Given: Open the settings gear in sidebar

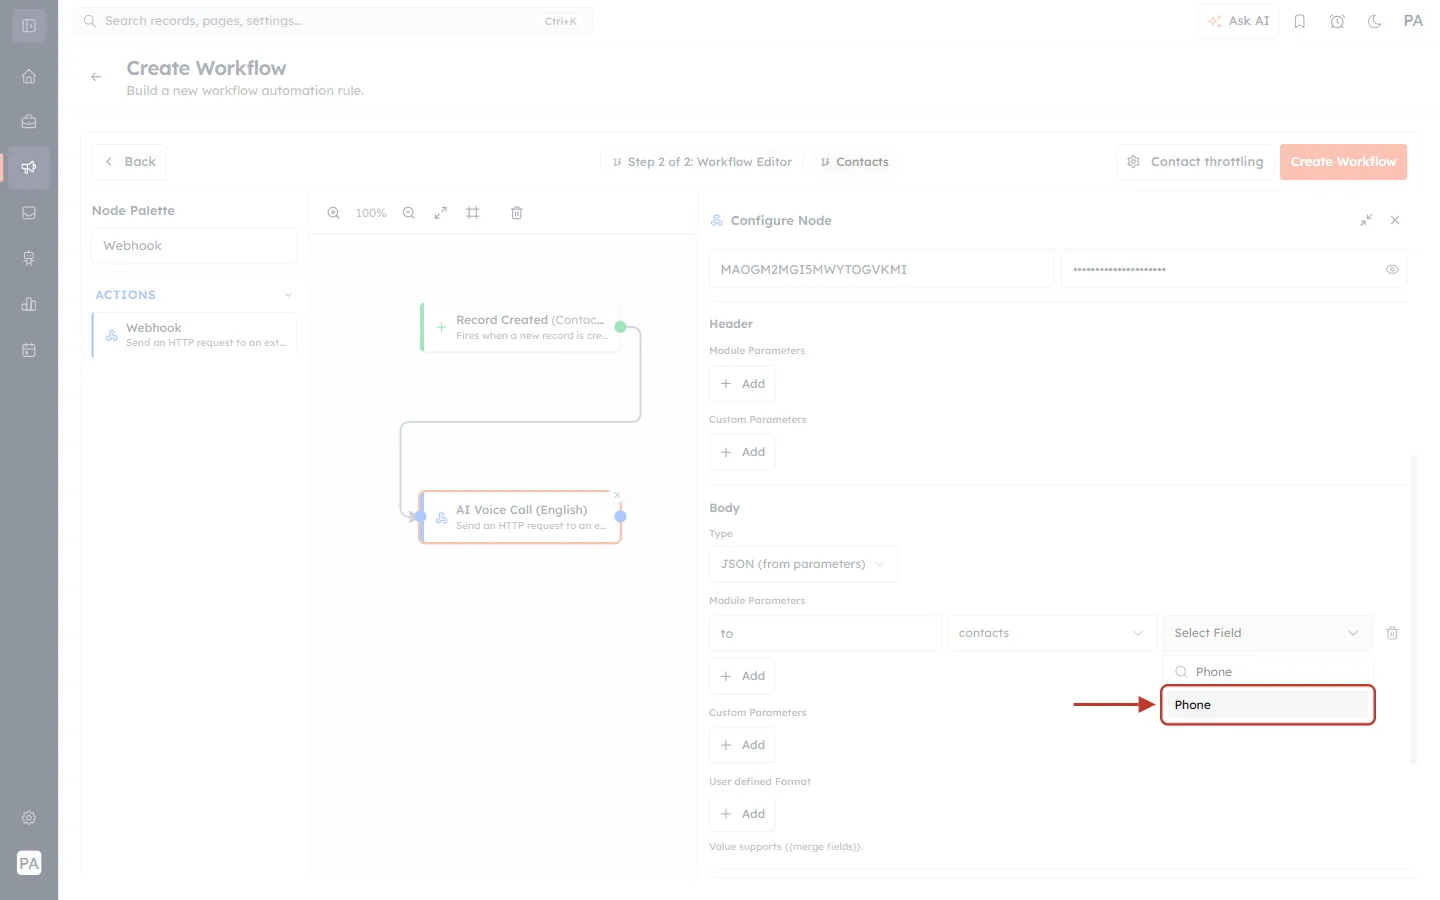Looking at the screenshot, I should click(x=29, y=818).
